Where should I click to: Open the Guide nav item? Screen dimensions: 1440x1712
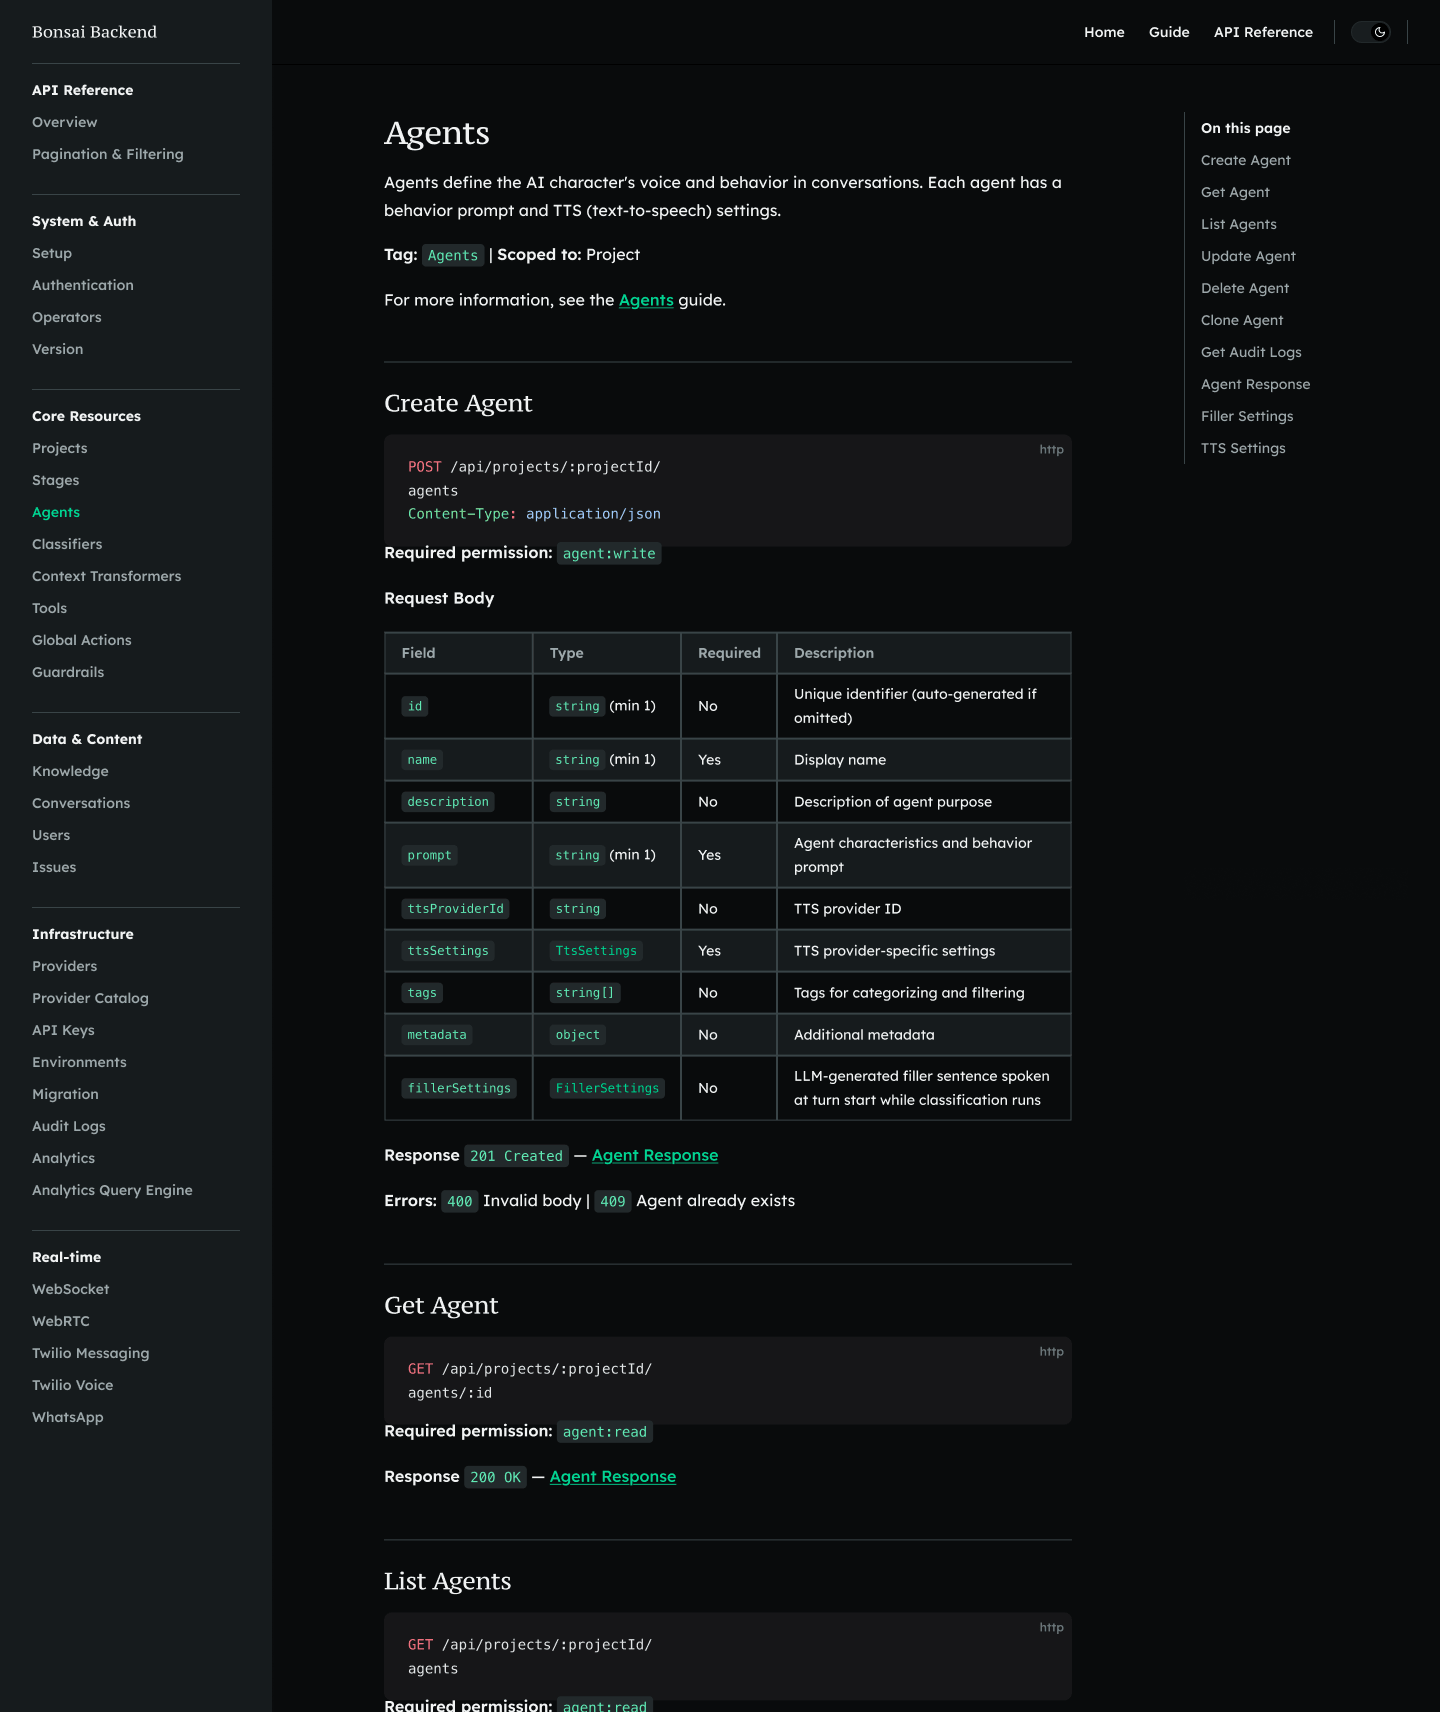tap(1168, 32)
